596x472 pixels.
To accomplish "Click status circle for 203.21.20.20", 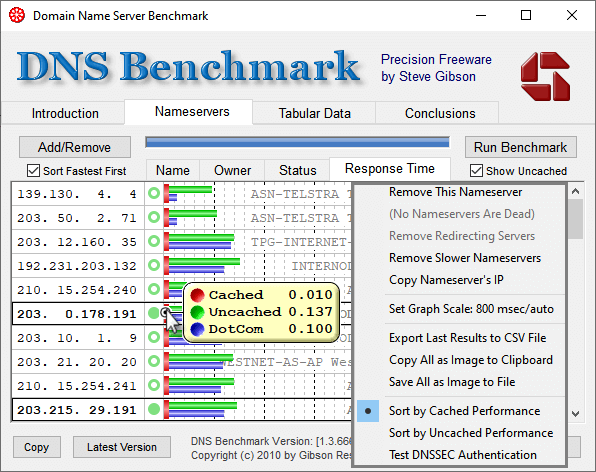I will point(154,361).
